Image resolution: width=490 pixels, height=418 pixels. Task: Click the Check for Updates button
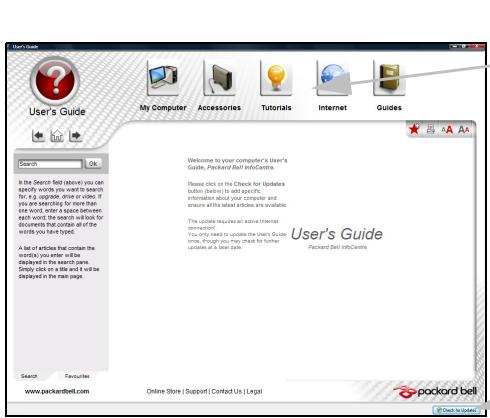[x=456, y=410]
